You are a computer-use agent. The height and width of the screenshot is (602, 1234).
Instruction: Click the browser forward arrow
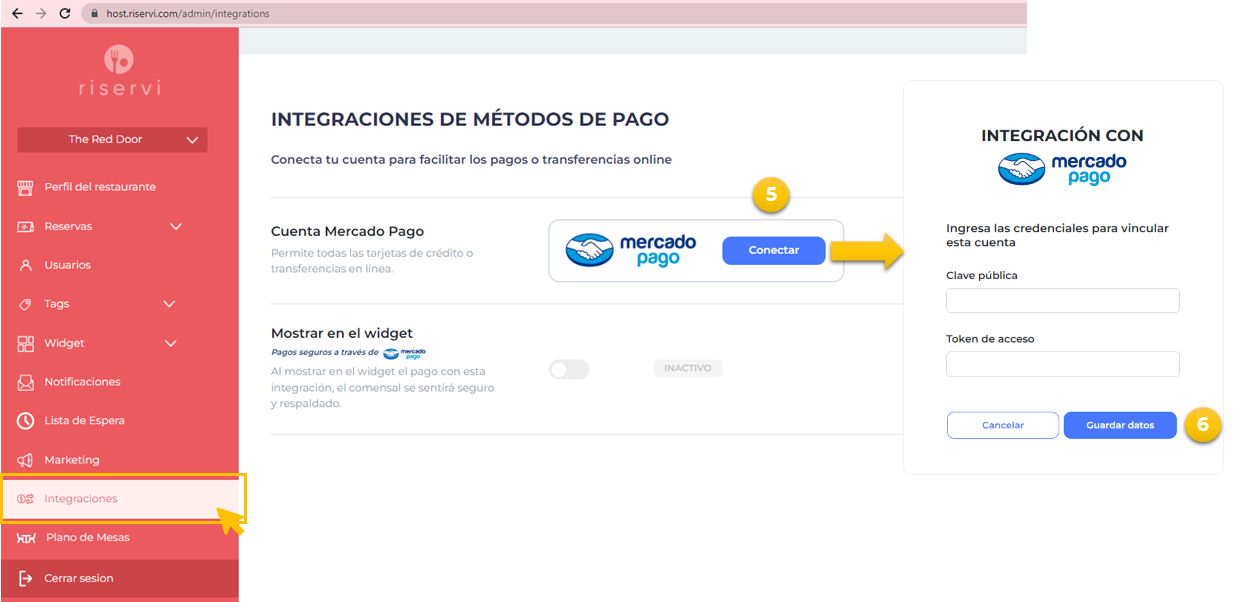point(41,14)
